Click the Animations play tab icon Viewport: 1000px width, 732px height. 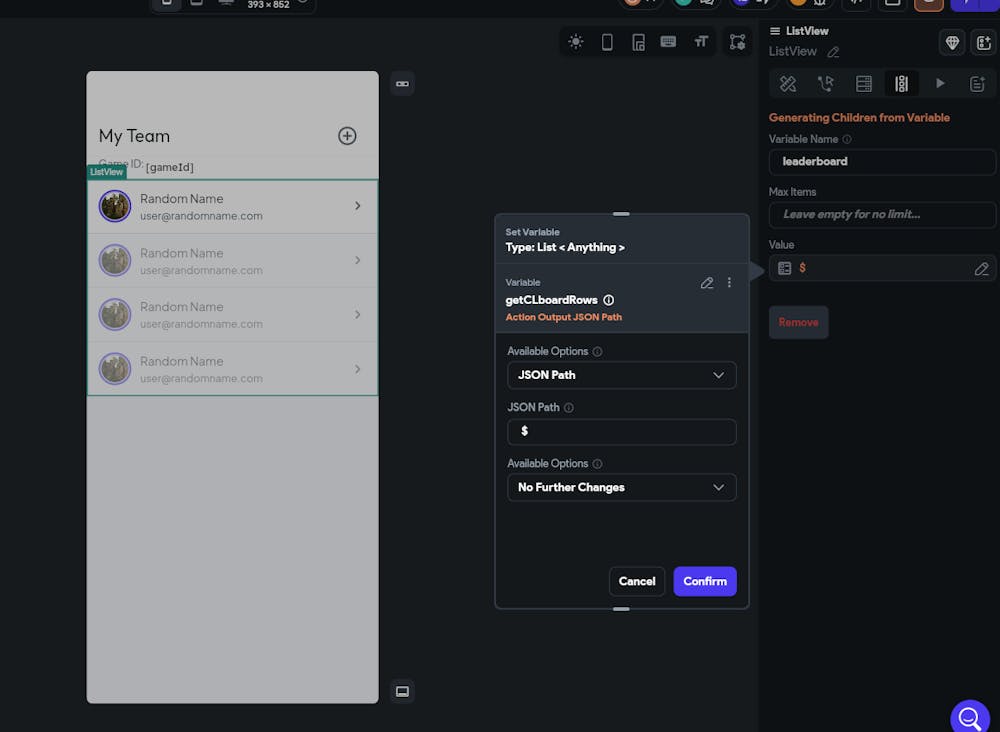coord(940,84)
